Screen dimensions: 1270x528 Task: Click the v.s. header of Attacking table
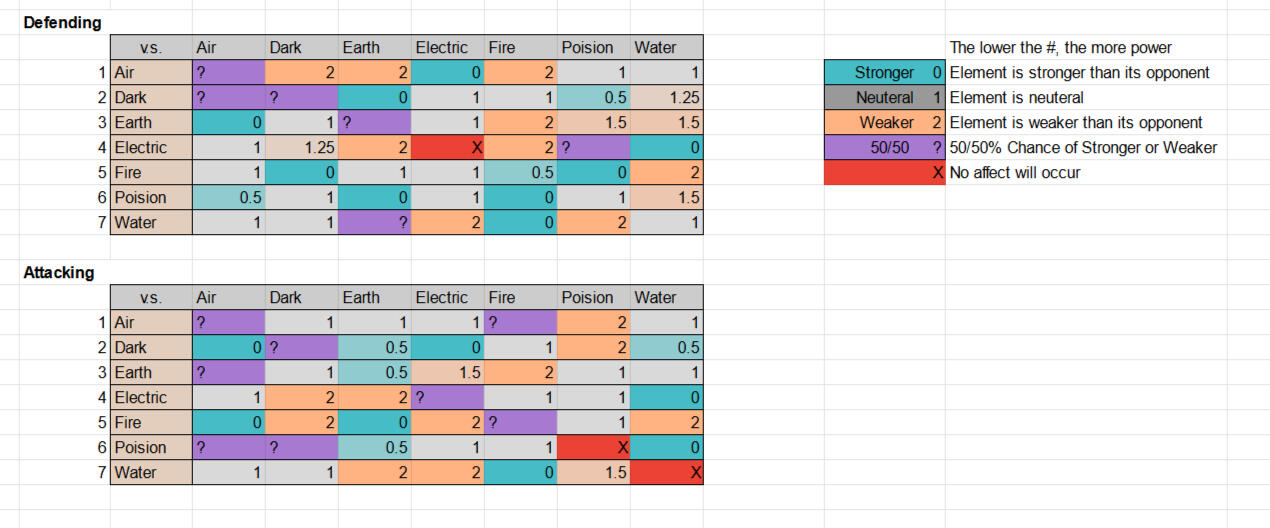[x=151, y=298]
